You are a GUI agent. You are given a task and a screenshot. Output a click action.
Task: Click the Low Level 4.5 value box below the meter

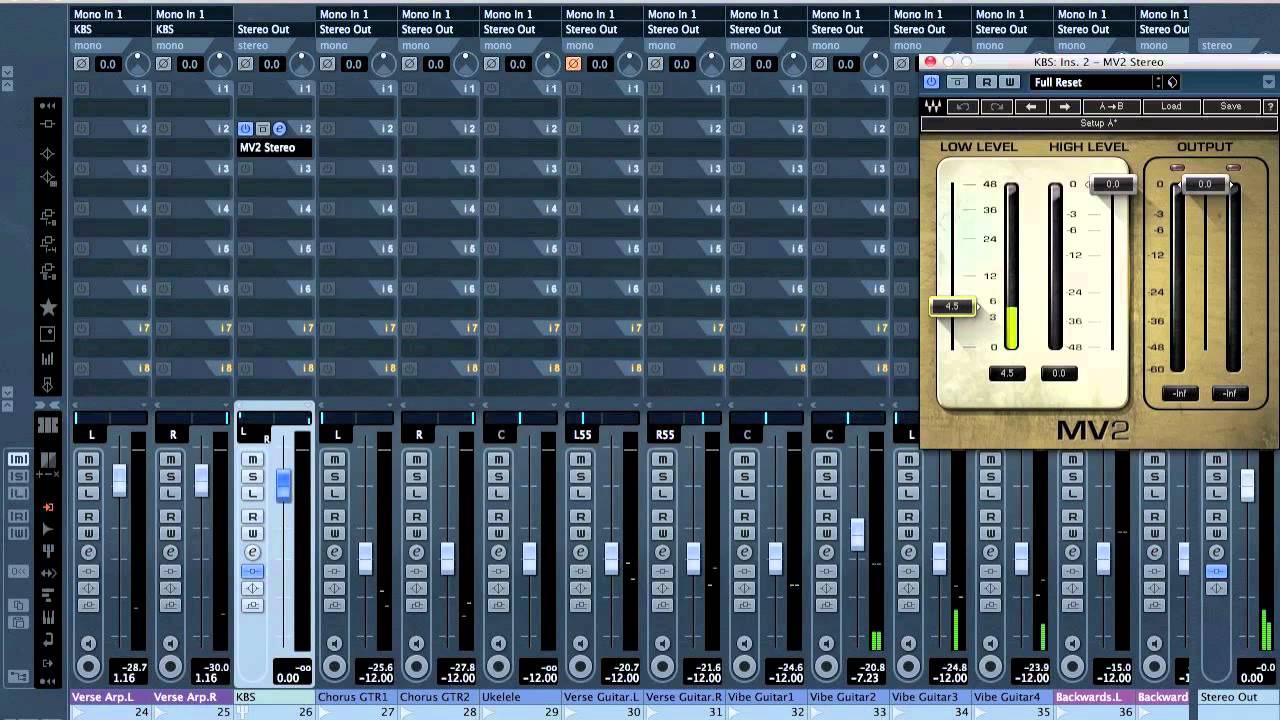pyautogui.click(x=1007, y=373)
